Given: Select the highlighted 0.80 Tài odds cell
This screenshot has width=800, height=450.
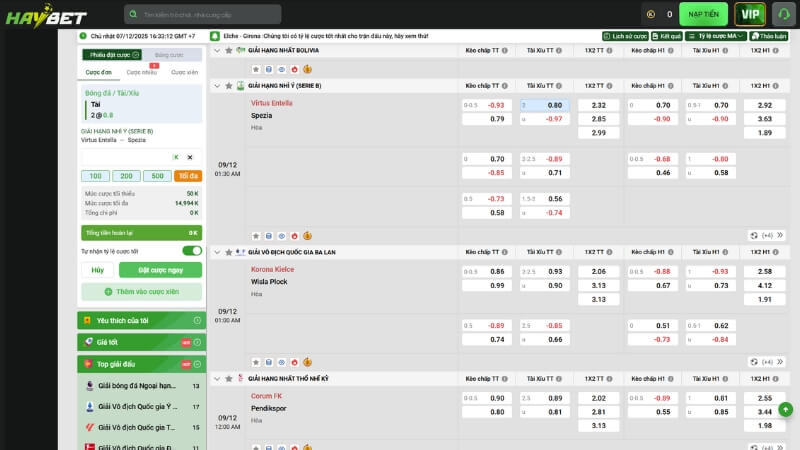Looking at the screenshot, I should click(x=545, y=105).
